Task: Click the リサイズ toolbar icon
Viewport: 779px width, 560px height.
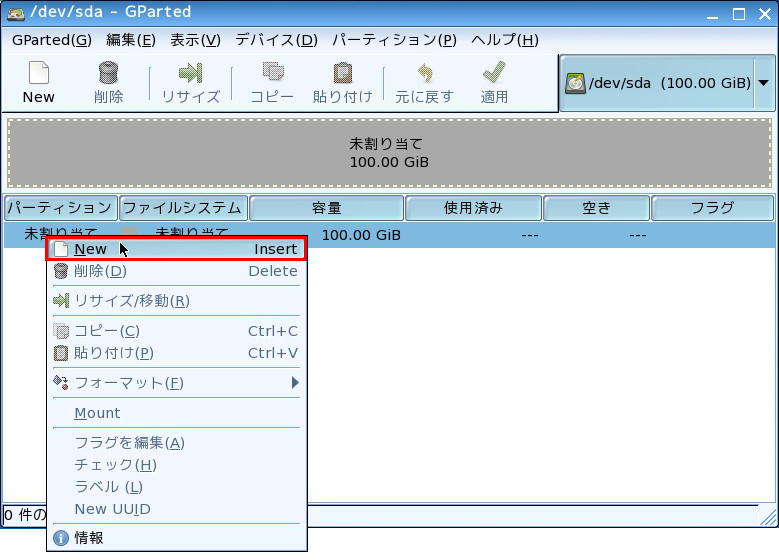Action: coord(190,74)
